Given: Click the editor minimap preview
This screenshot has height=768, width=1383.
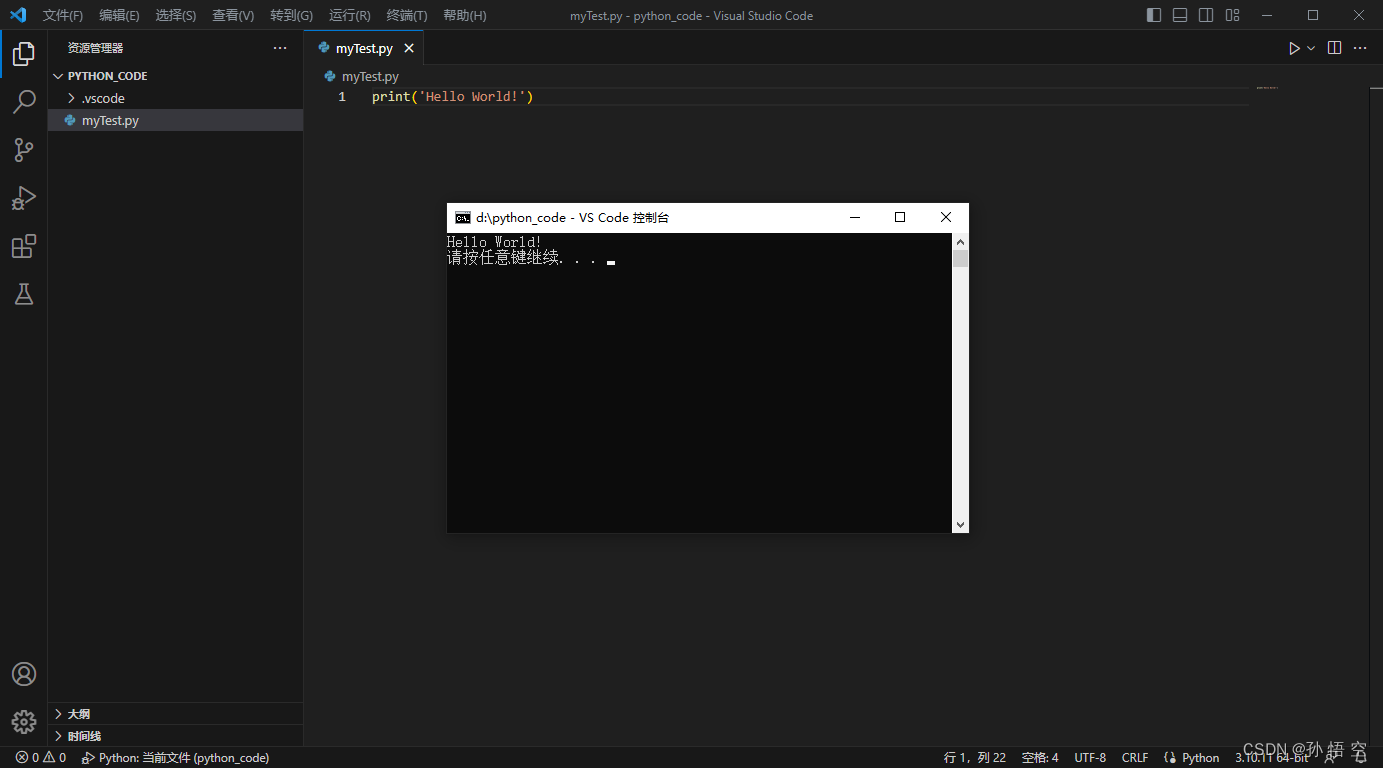Looking at the screenshot, I should pyautogui.click(x=1268, y=88).
